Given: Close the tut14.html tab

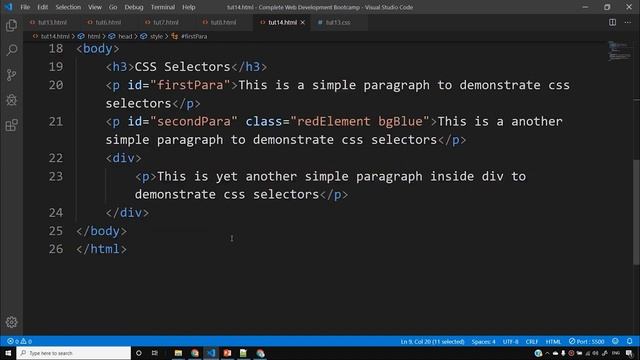Looking at the screenshot, I should point(302,22).
